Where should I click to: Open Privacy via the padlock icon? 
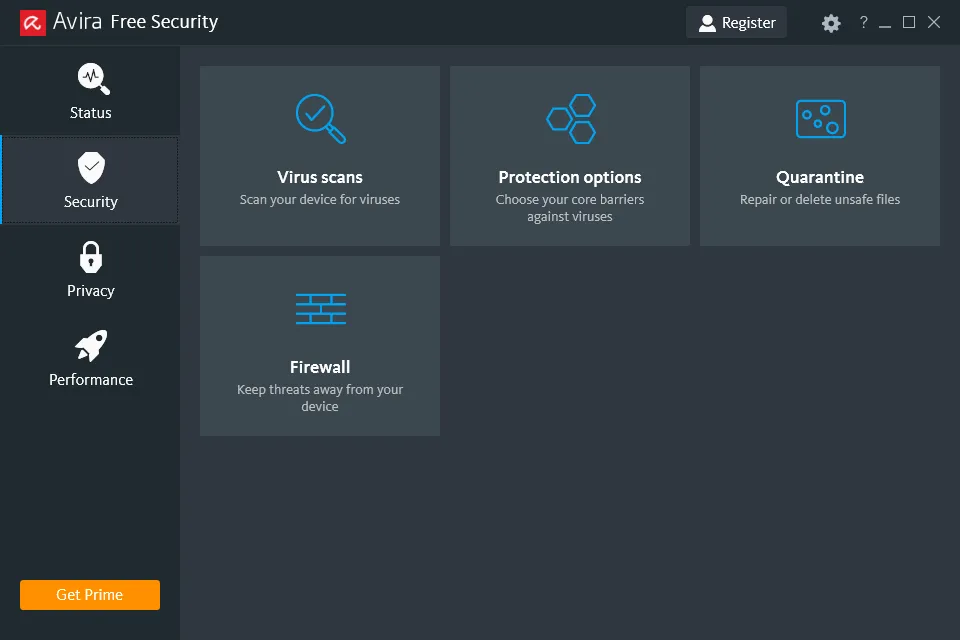[91, 256]
